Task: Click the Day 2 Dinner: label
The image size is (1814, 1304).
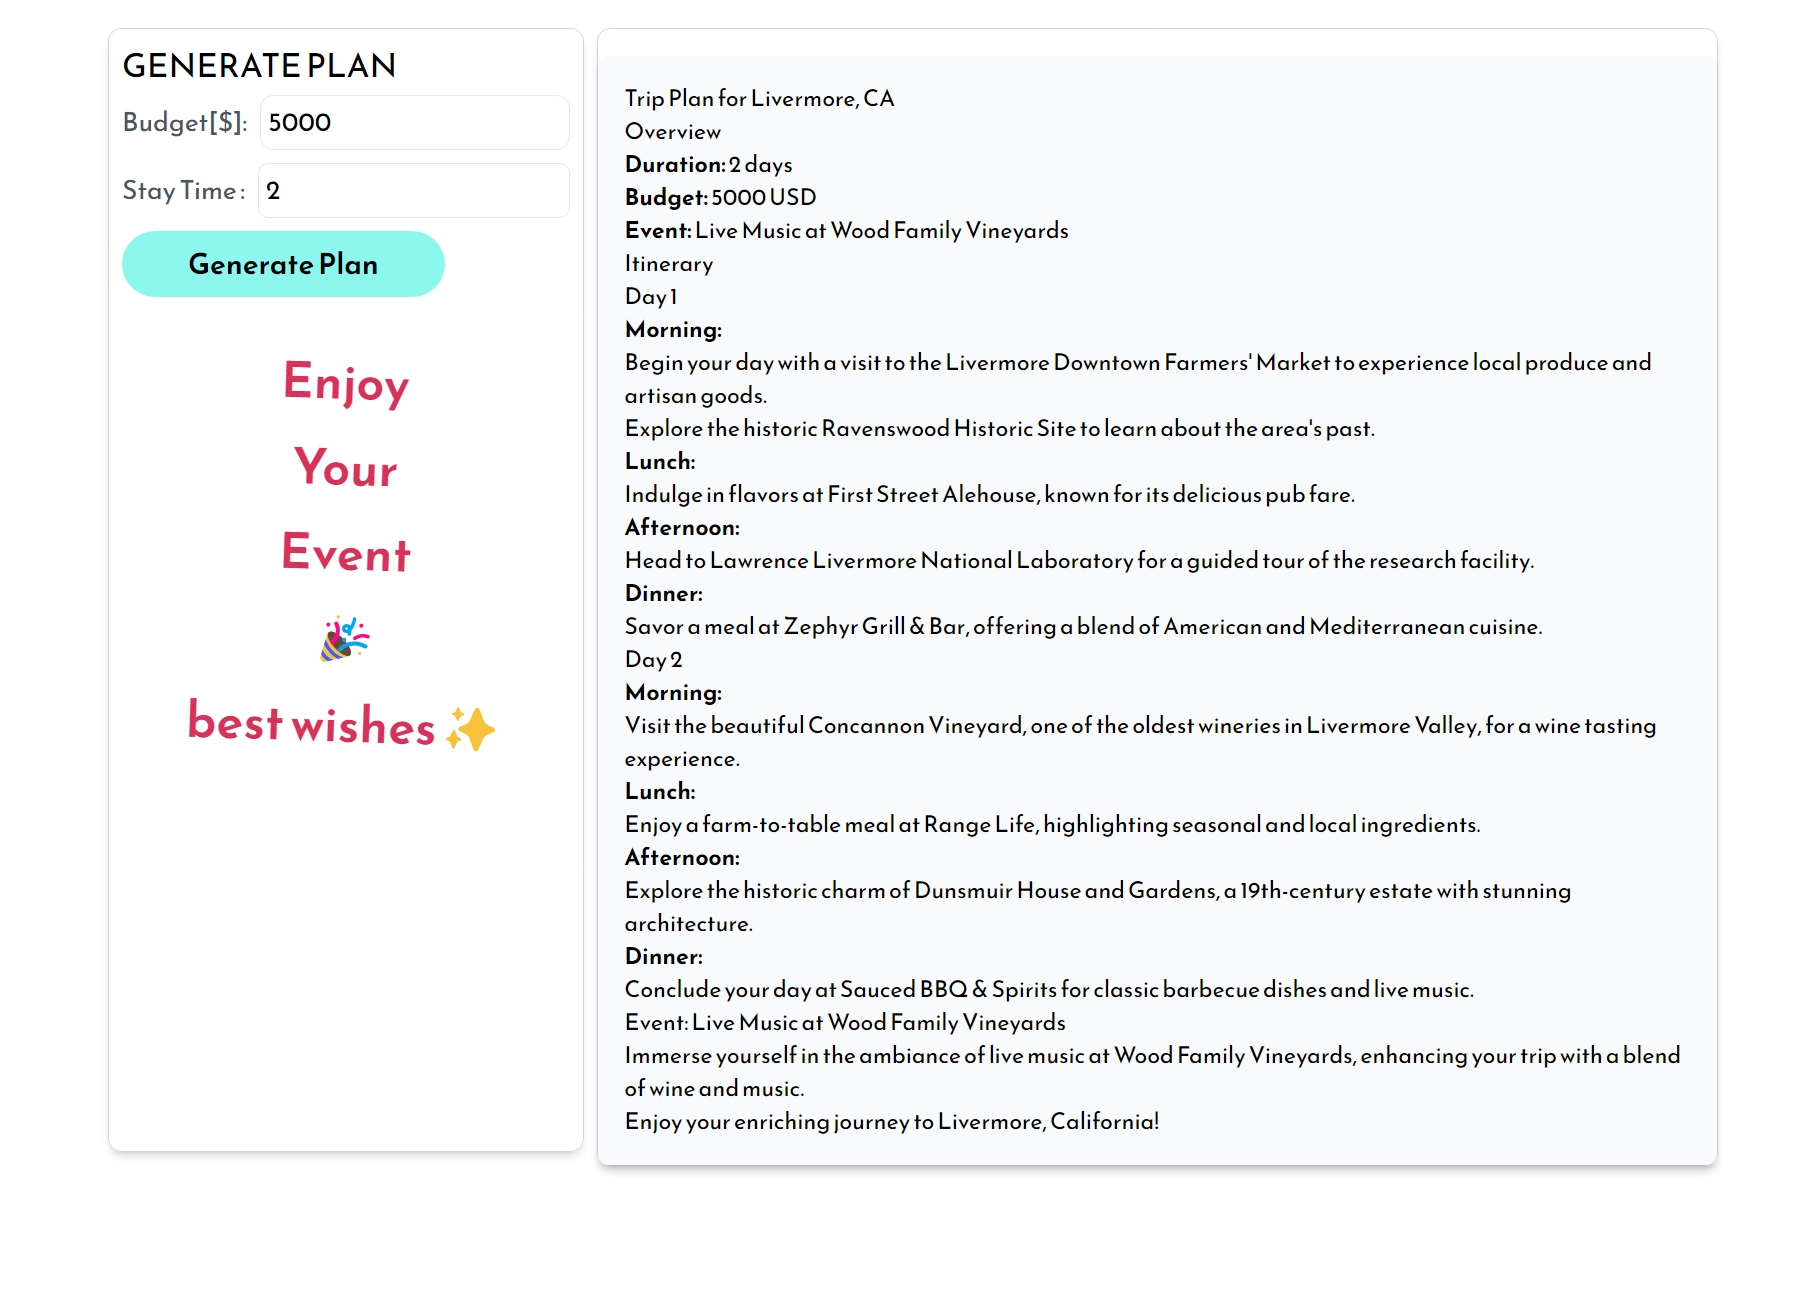Action: coord(664,956)
